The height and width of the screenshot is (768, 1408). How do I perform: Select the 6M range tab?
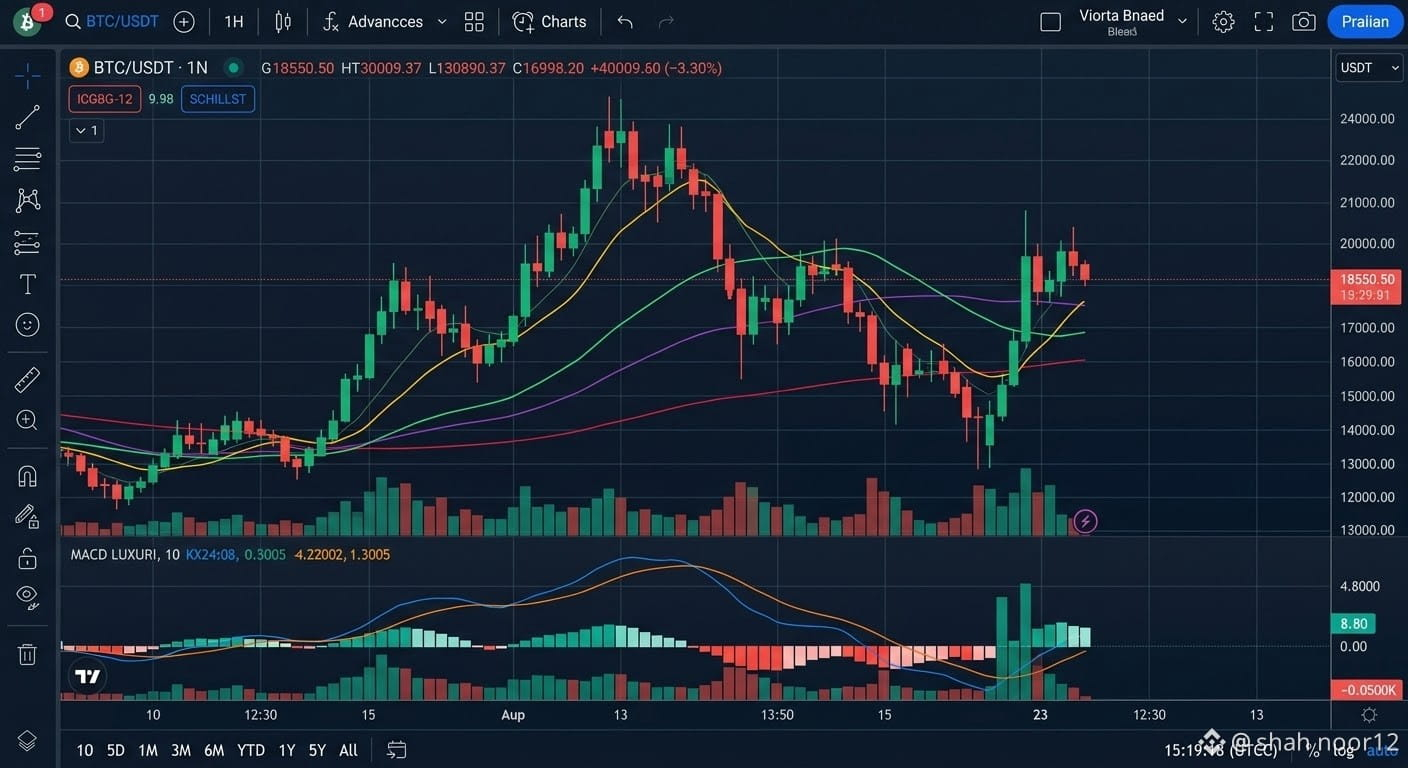[214, 750]
